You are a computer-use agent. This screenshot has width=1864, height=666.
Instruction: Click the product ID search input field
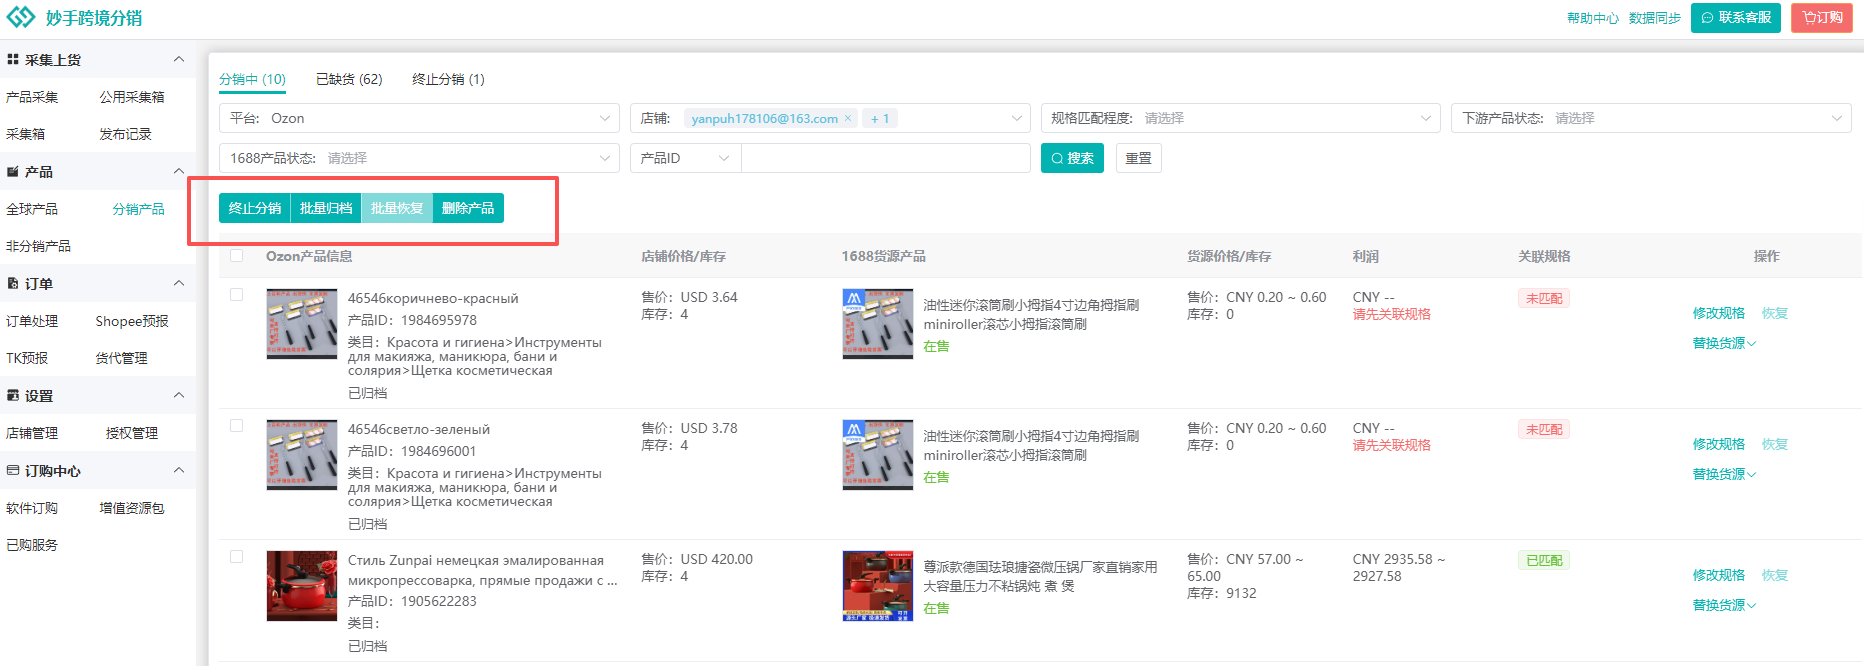885,158
